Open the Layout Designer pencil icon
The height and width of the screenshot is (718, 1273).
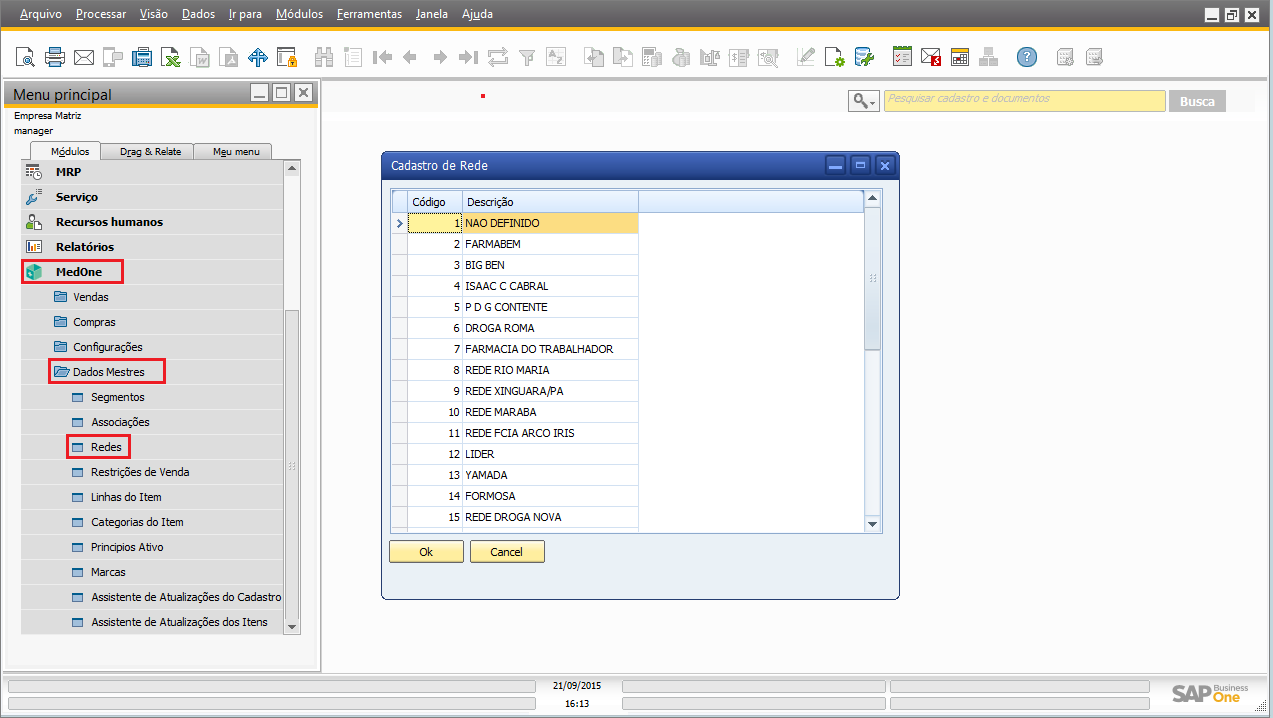point(805,57)
